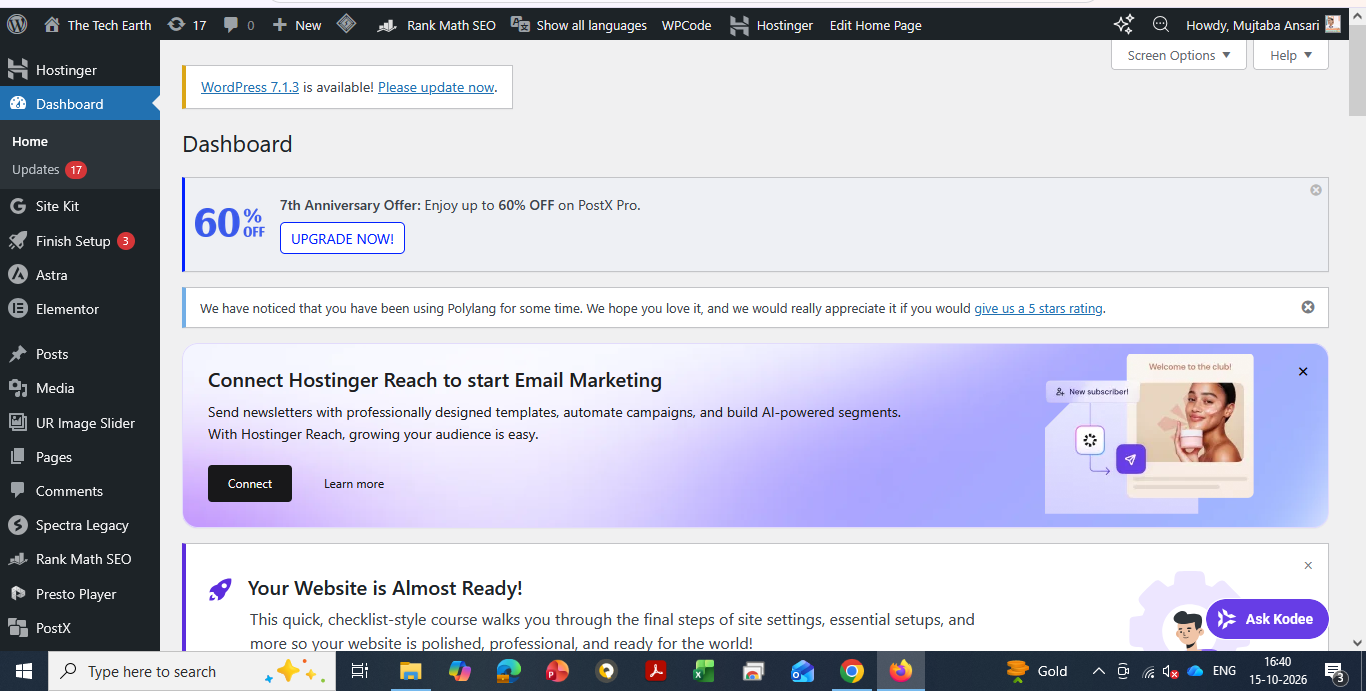Viewport: 1366px width, 691px height.
Task: Click the Learn more link
Action: click(x=354, y=484)
